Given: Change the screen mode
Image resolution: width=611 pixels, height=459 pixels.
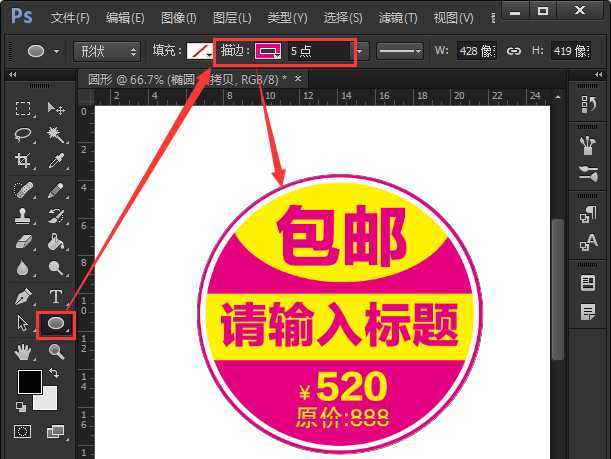Looking at the screenshot, I should (56, 432).
